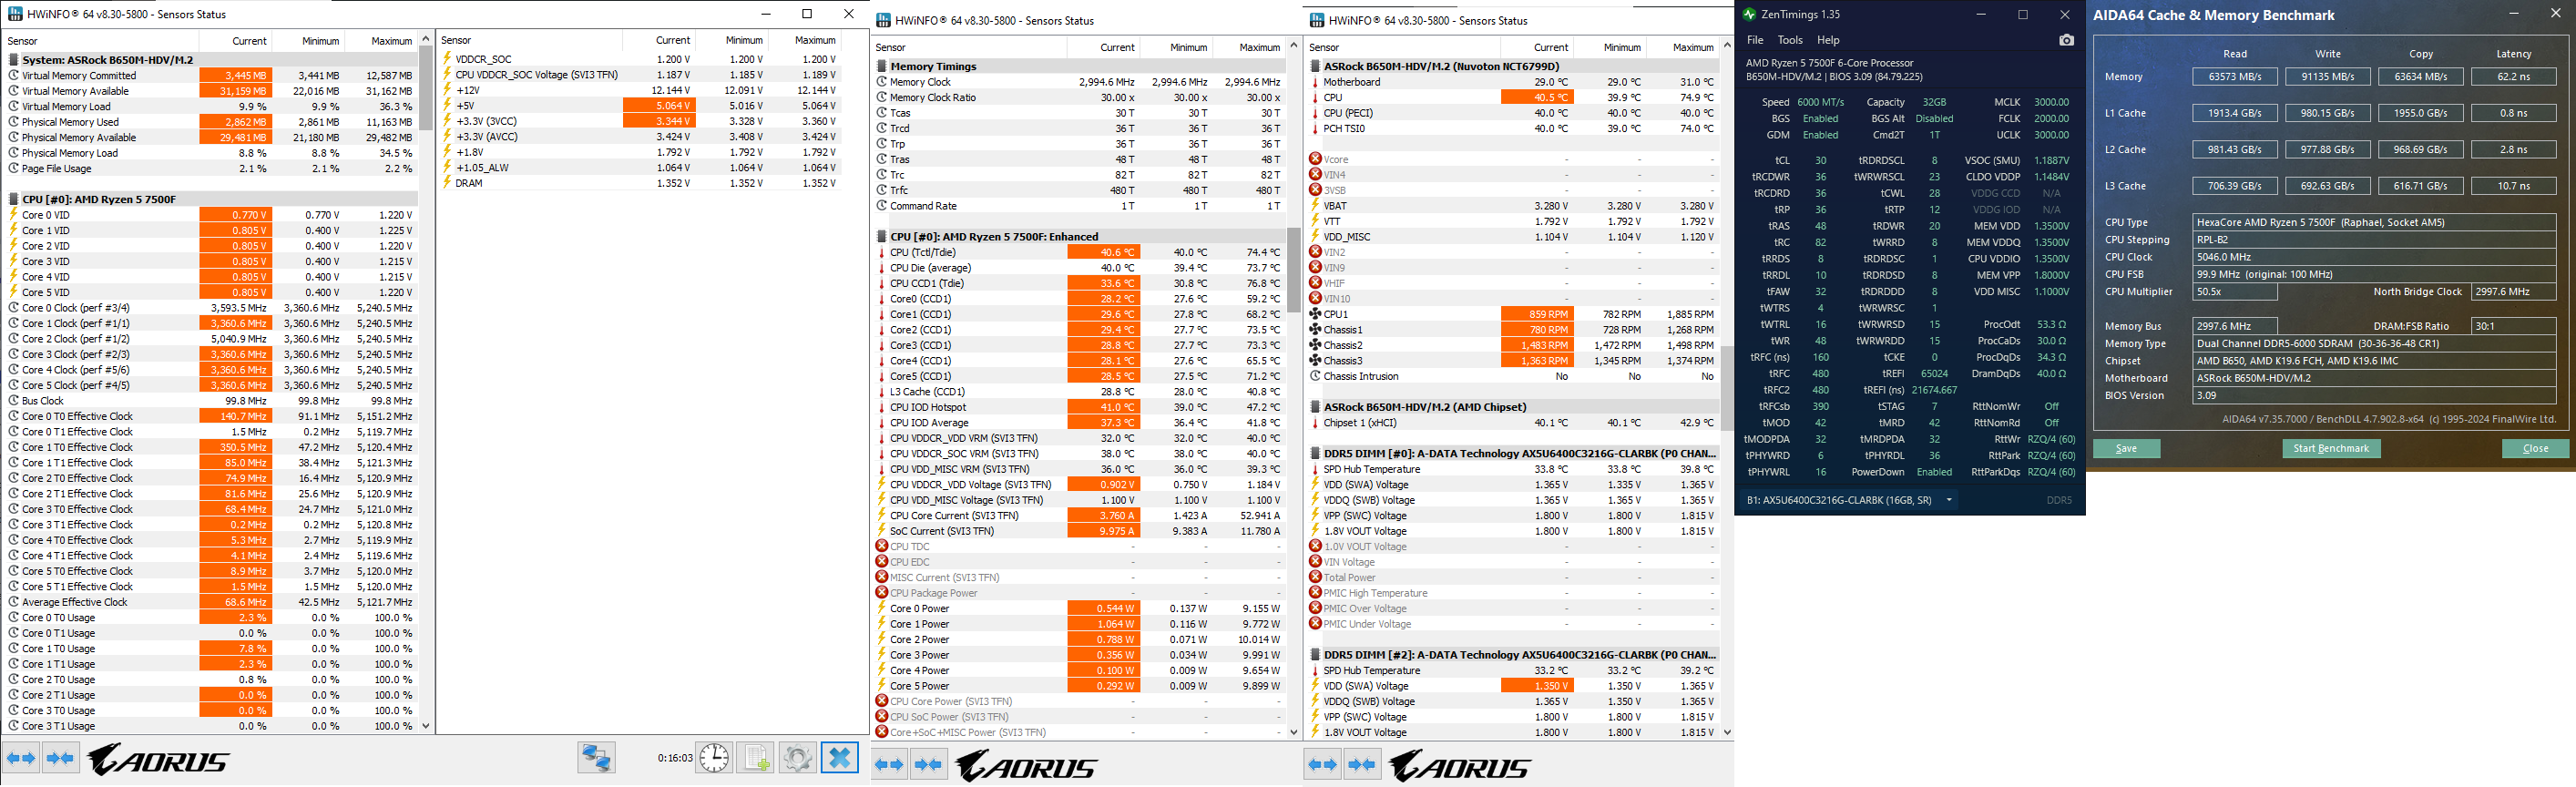Expand sensor columns in leftmost HWiNFO window
The width and height of the screenshot is (2576, 787).
coord(20,758)
